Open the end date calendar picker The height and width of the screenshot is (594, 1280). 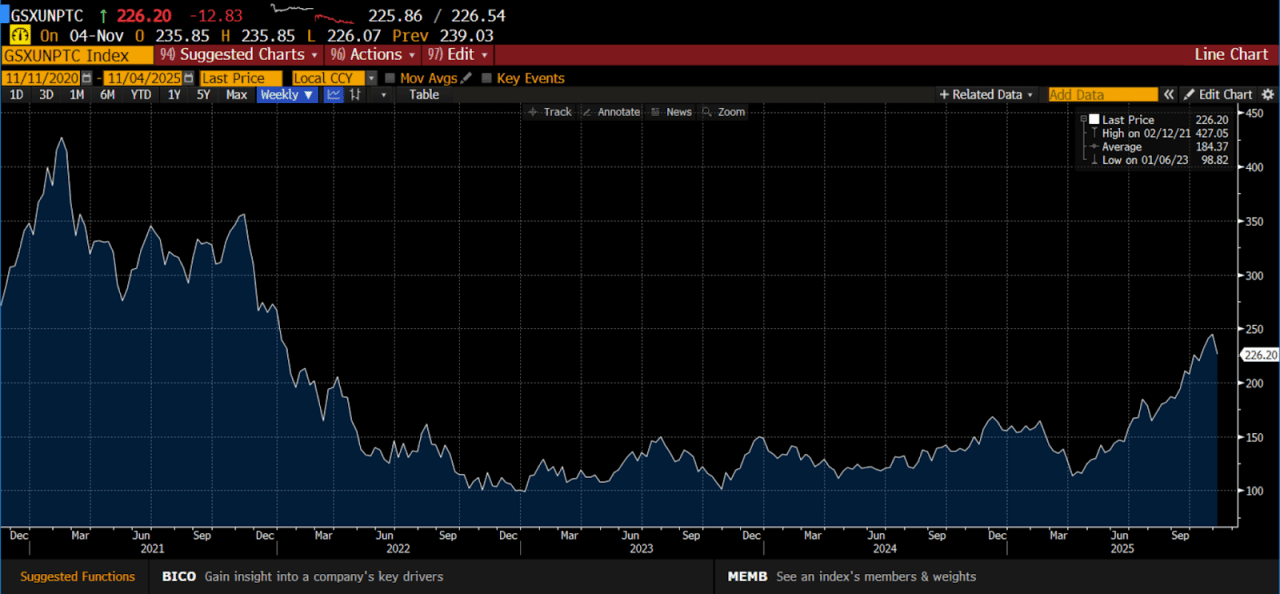point(188,78)
